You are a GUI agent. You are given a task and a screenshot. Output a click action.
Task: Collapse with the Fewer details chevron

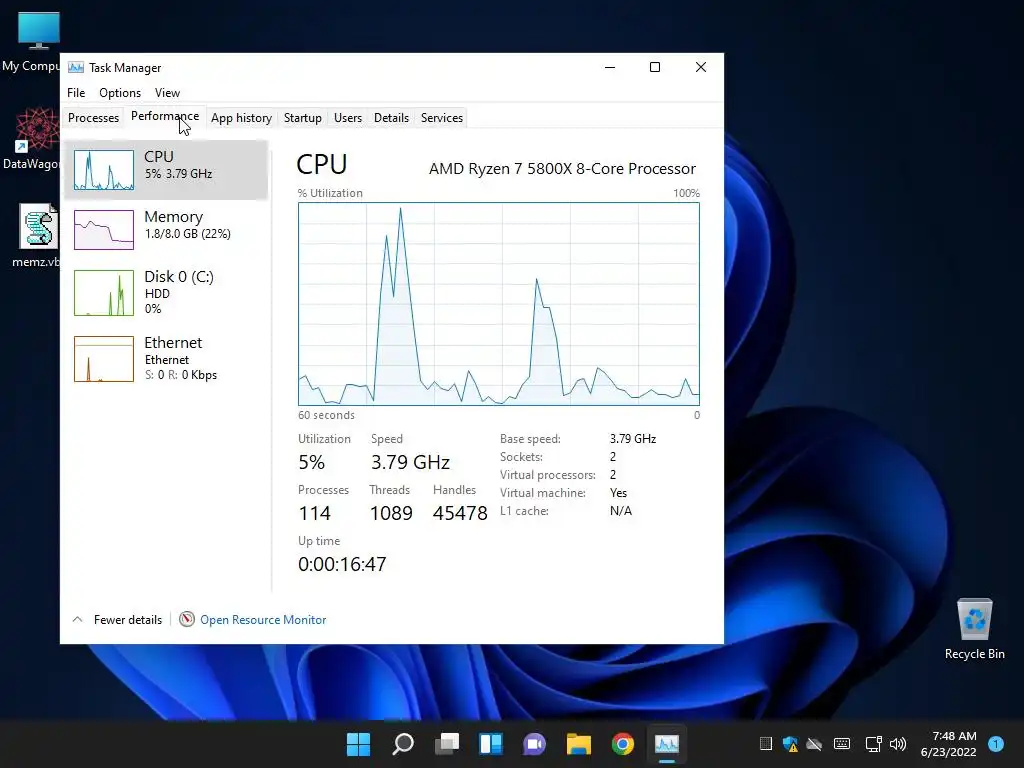(x=77, y=619)
